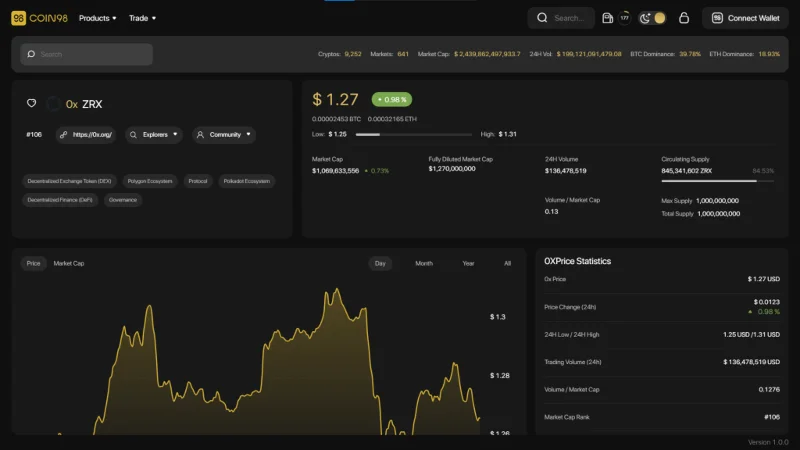
Task: Click Connect Wallet button
Action: click(745, 18)
